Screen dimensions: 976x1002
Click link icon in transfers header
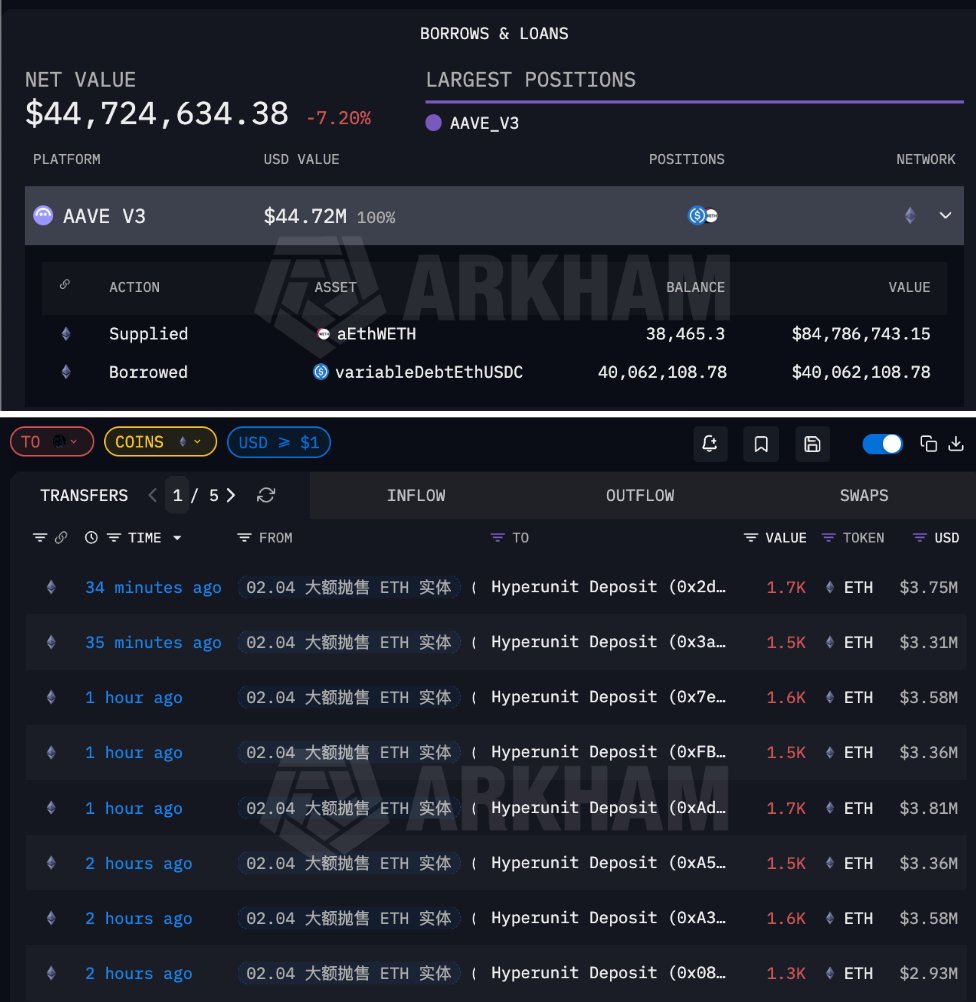click(x=61, y=537)
